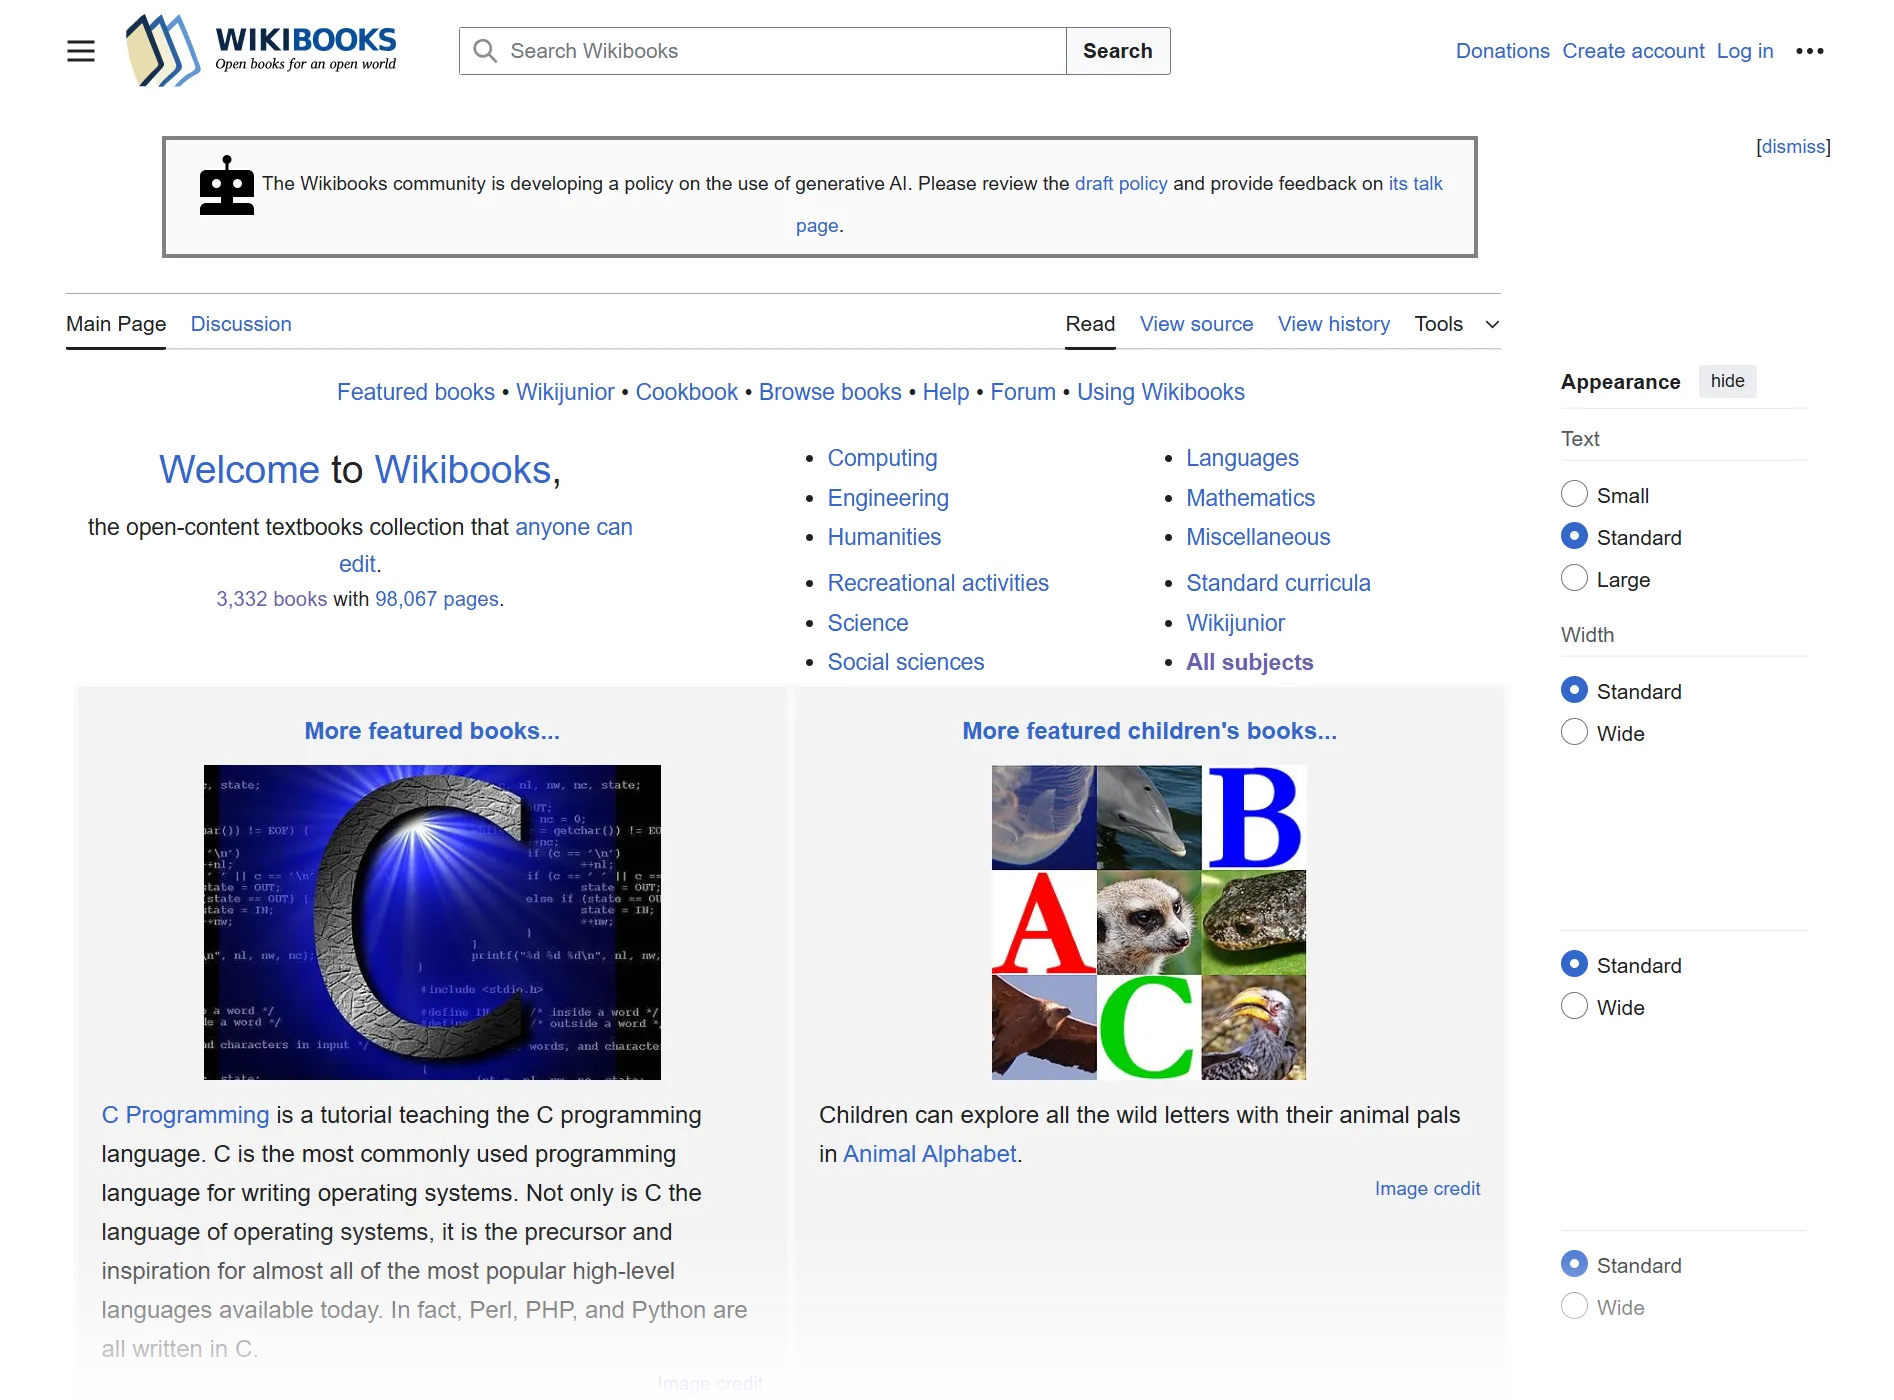Screen dimensions: 1894x1400
Task: Switch to the View source tab
Action: [x=1196, y=323]
